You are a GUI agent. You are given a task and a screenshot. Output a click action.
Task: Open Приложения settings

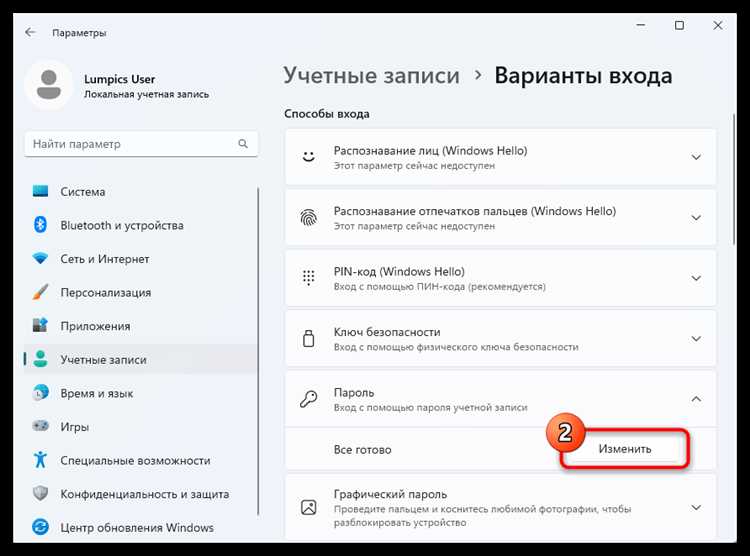(x=141, y=326)
